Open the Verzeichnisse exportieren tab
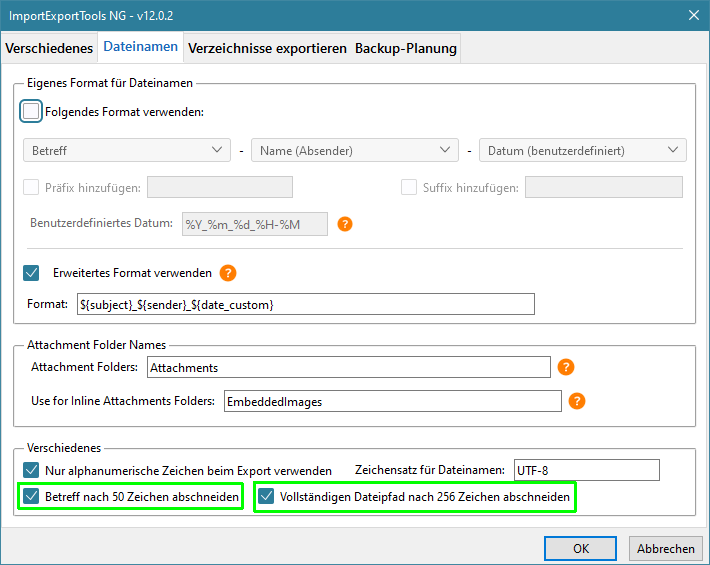Viewport: 710px width, 565px height. pyautogui.click(x=267, y=48)
